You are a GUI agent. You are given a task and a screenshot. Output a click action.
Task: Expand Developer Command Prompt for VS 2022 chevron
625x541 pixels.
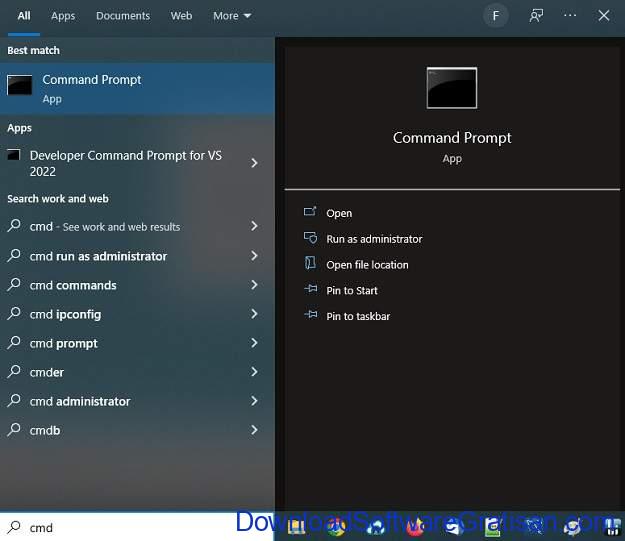[x=254, y=163]
